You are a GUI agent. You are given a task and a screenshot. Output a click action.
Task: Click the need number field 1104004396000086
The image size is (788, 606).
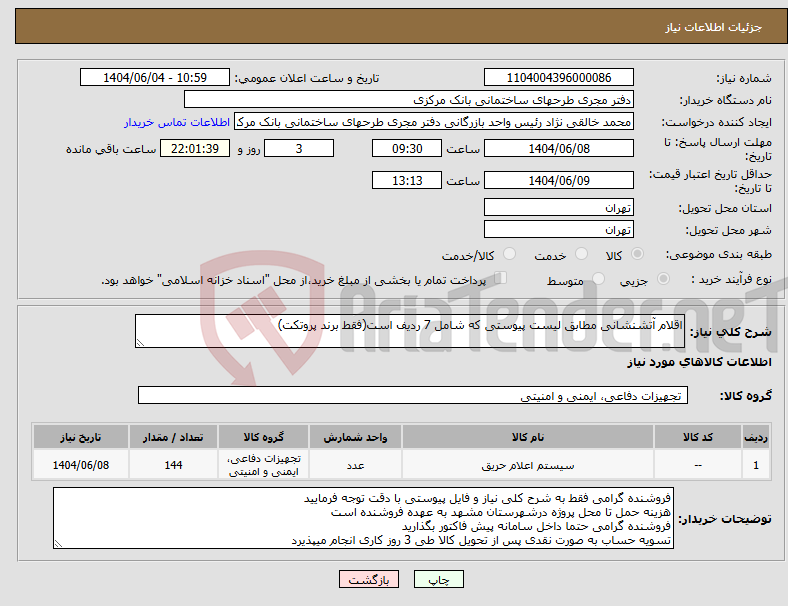(559, 77)
